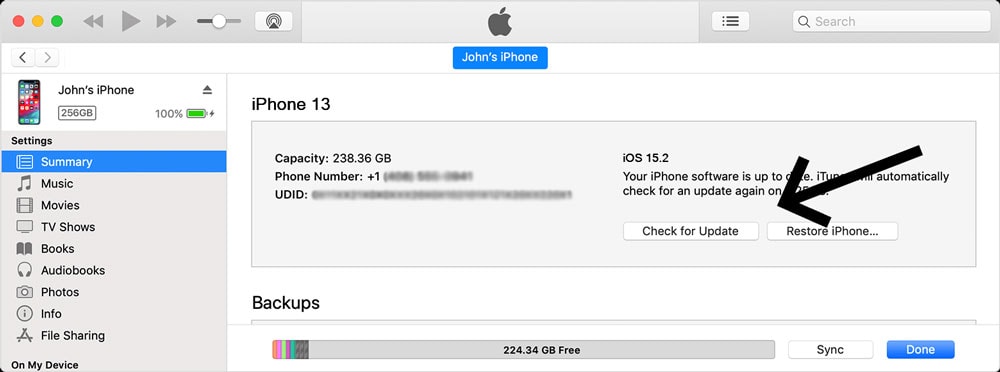This screenshot has width=1000, height=372.
Task: Click the yellow minimize window button
Action: [x=38, y=21]
